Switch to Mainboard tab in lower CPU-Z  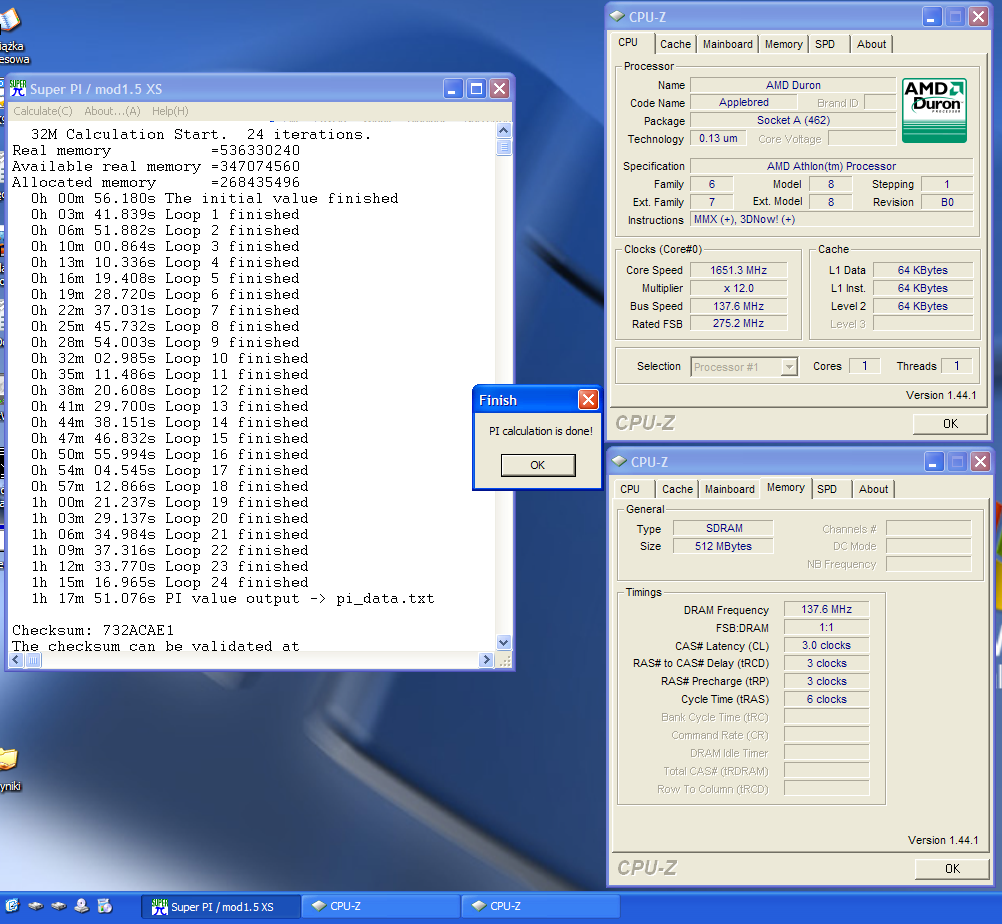pos(730,489)
